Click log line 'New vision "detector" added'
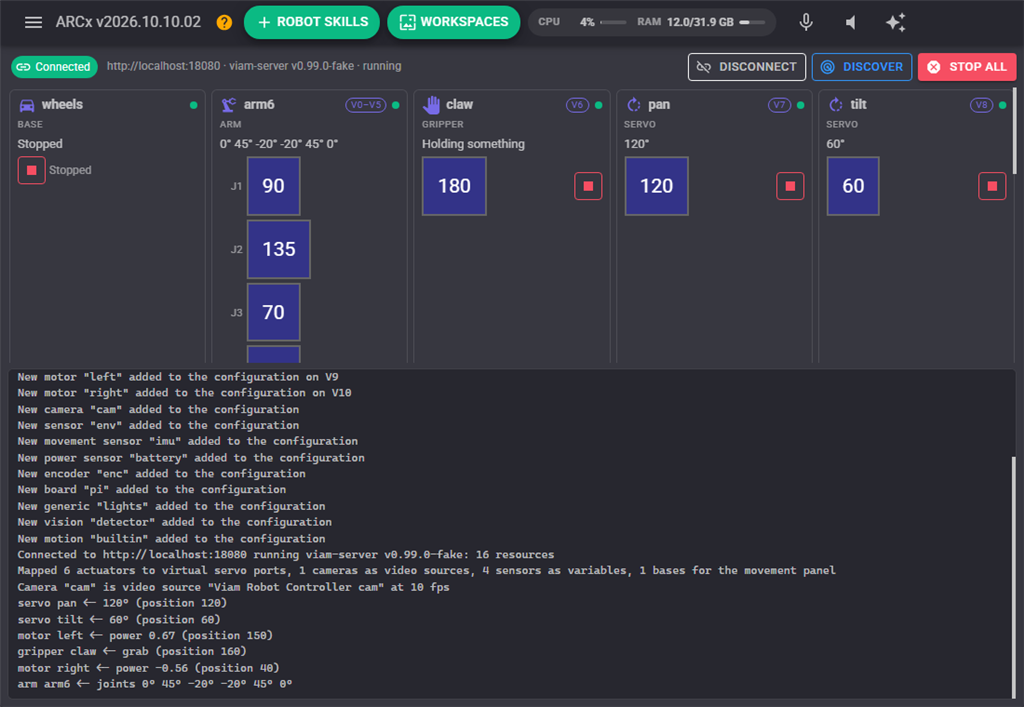Screen dimensions: 1024x707 [174, 522]
